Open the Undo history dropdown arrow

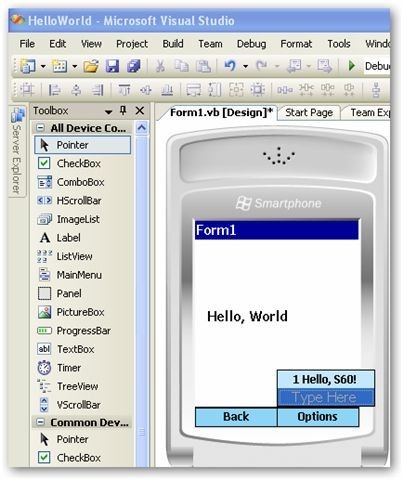(x=245, y=66)
